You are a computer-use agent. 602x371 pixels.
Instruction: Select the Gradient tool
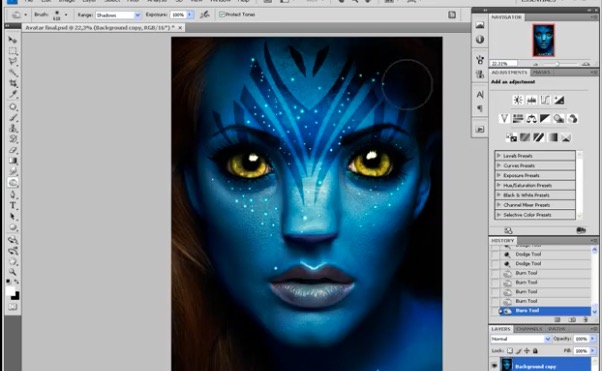pyautogui.click(x=13, y=161)
